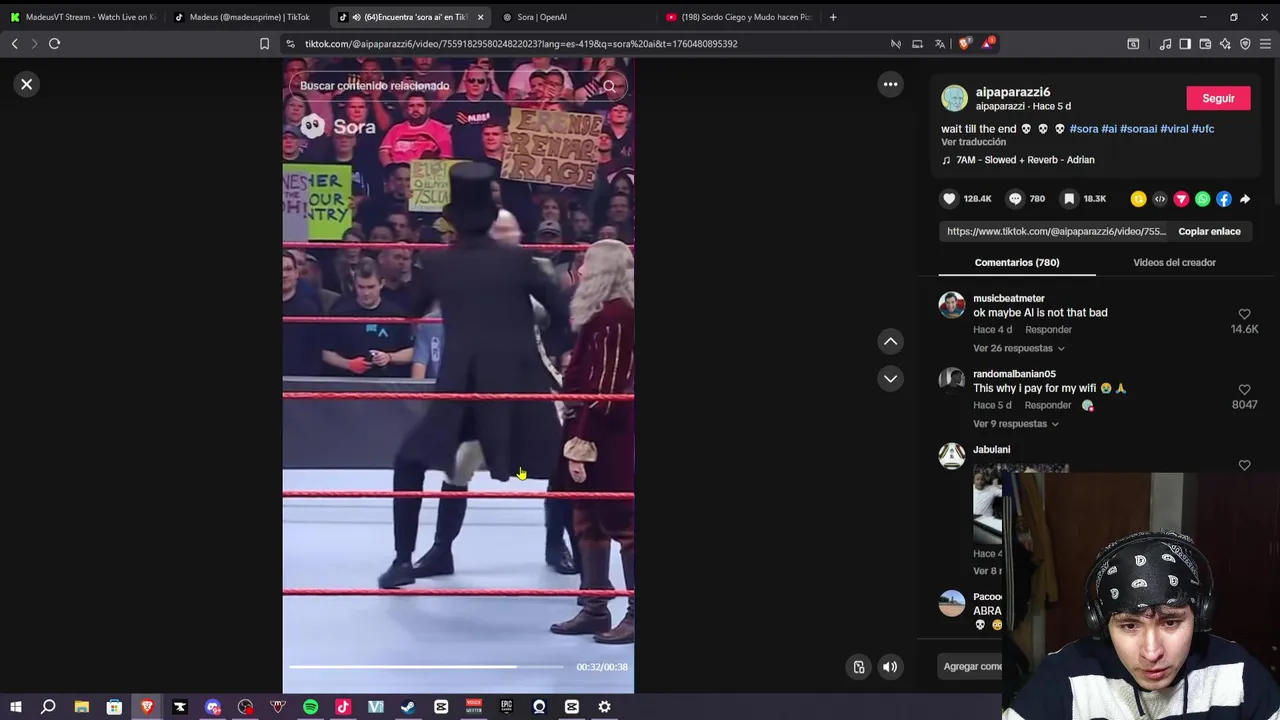Viewport: 1280px width, 720px height.
Task: Mute video with the speaker icon
Action: click(890, 667)
